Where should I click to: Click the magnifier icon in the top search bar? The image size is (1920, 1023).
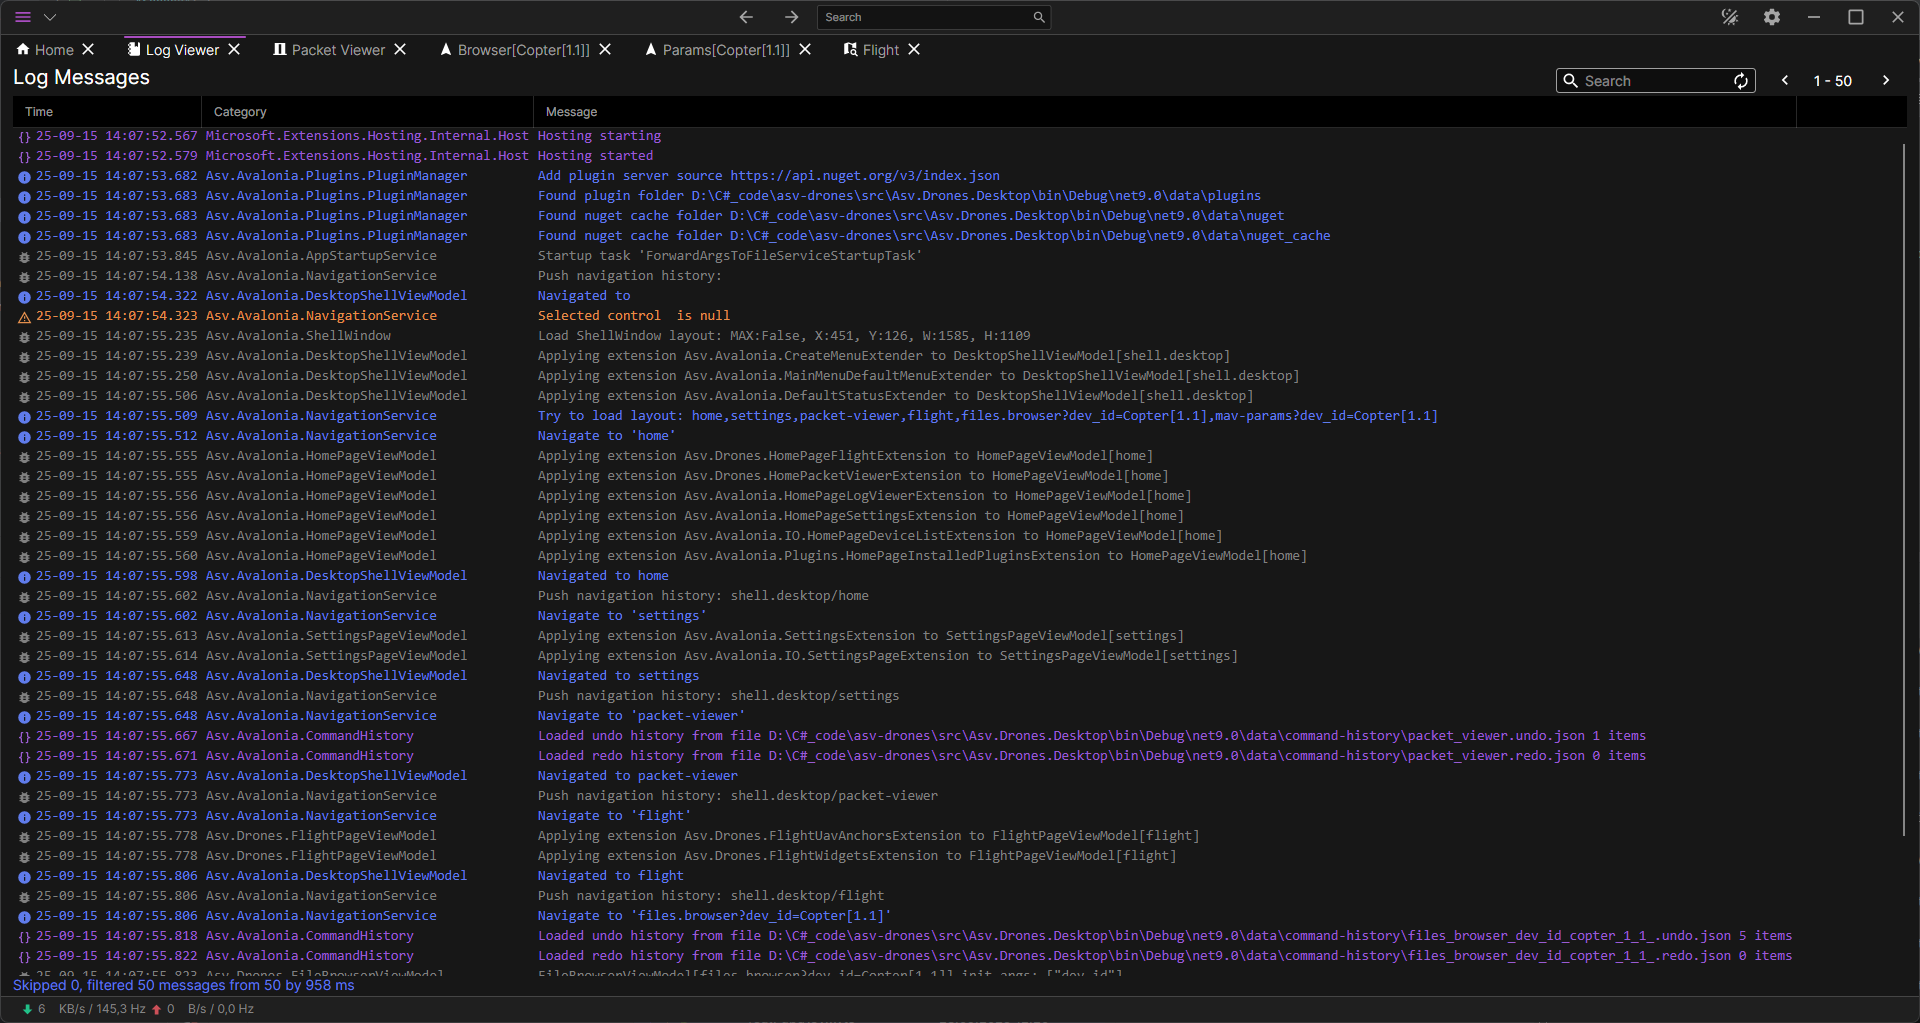(1039, 17)
